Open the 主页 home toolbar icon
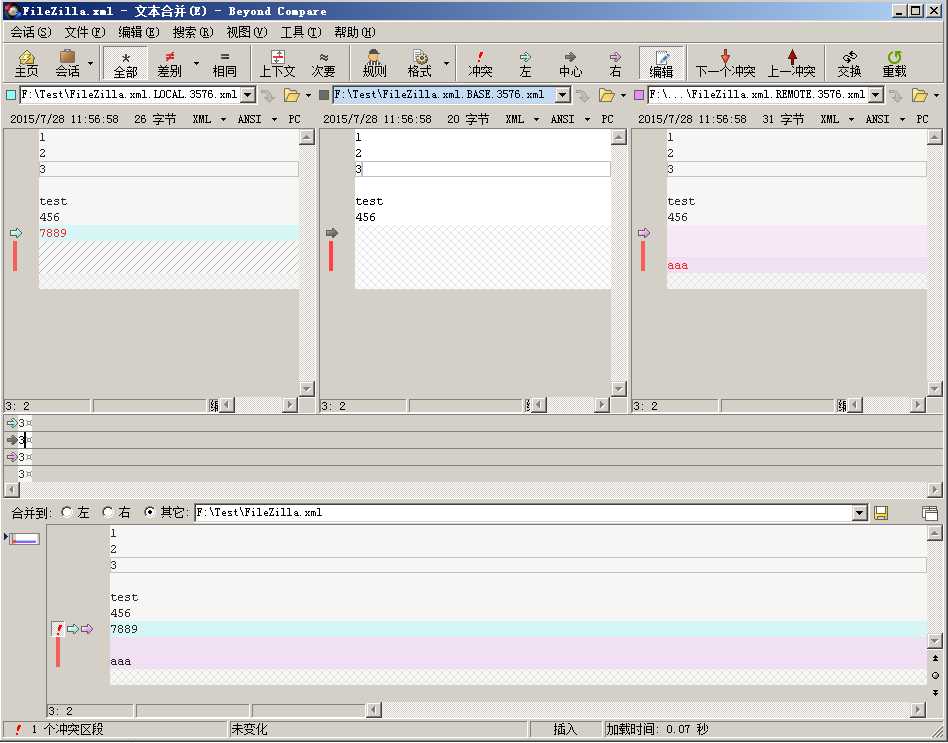Image resolution: width=948 pixels, height=743 pixels. pyautogui.click(x=27, y=63)
